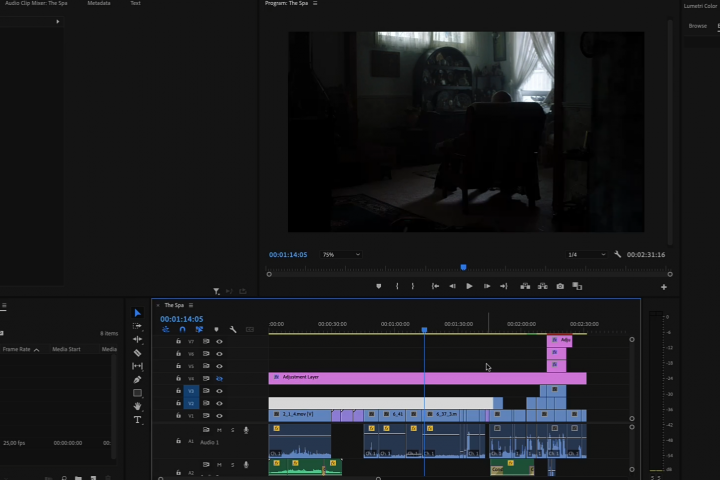Add marker in Program monitor
The width and height of the screenshot is (720, 480).
378,286
